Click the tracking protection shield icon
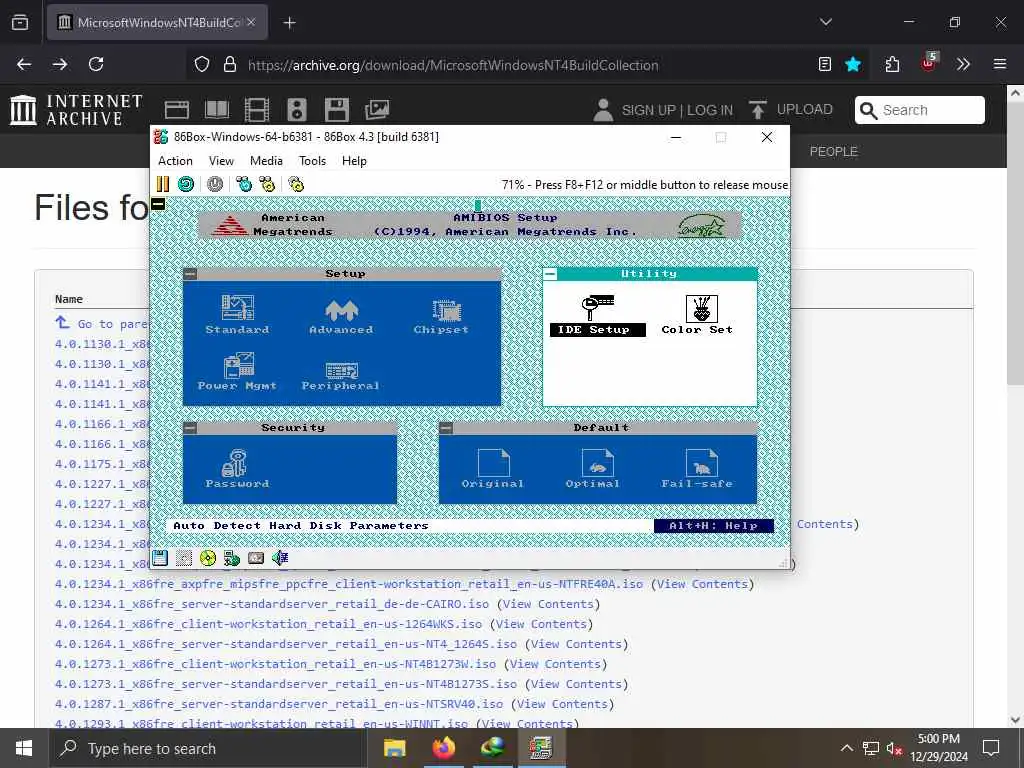 (x=202, y=65)
